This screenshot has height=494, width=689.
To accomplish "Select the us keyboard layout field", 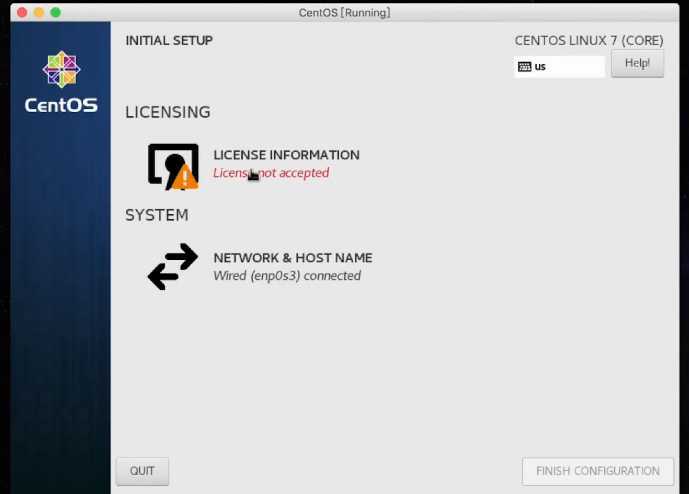I will (x=559, y=67).
